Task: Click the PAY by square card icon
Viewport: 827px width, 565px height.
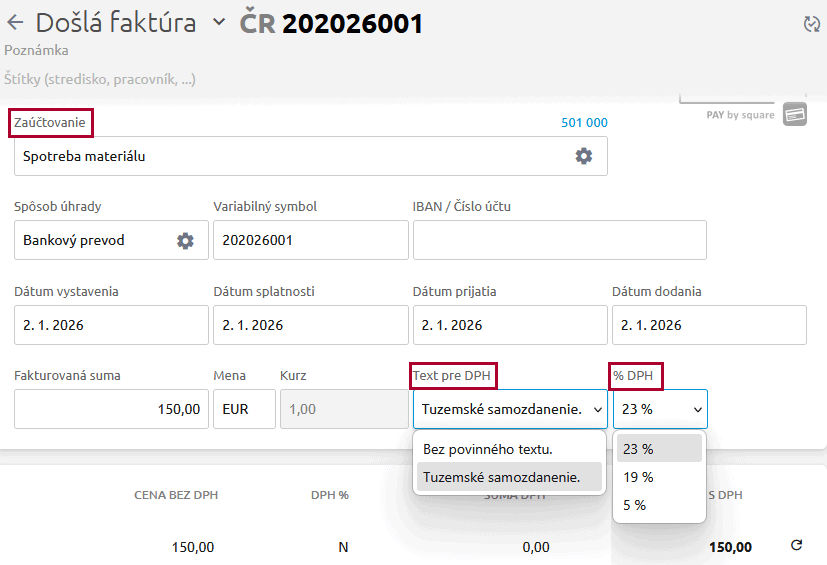Action: coord(794,114)
